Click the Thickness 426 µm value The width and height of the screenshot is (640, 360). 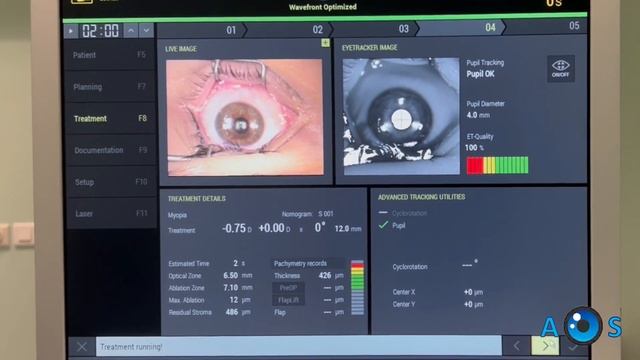click(331, 276)
